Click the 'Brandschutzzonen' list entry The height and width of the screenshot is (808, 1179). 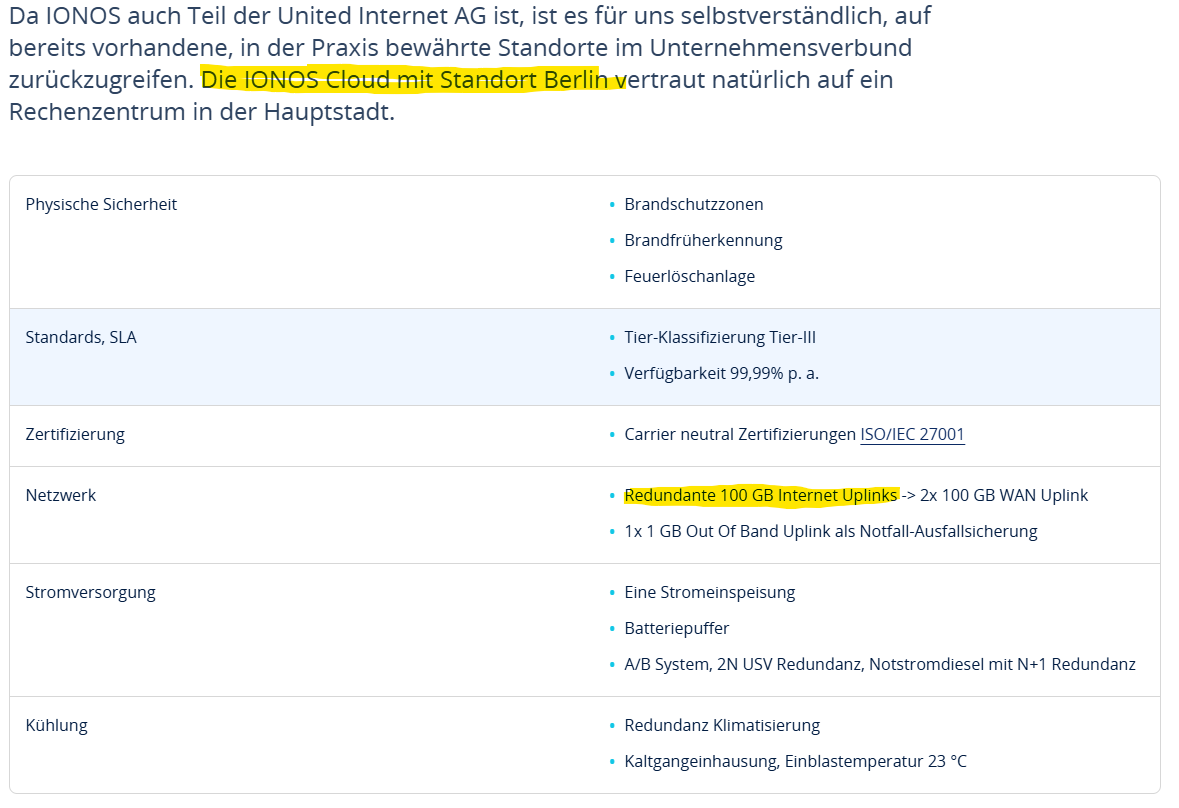(693, 204)
